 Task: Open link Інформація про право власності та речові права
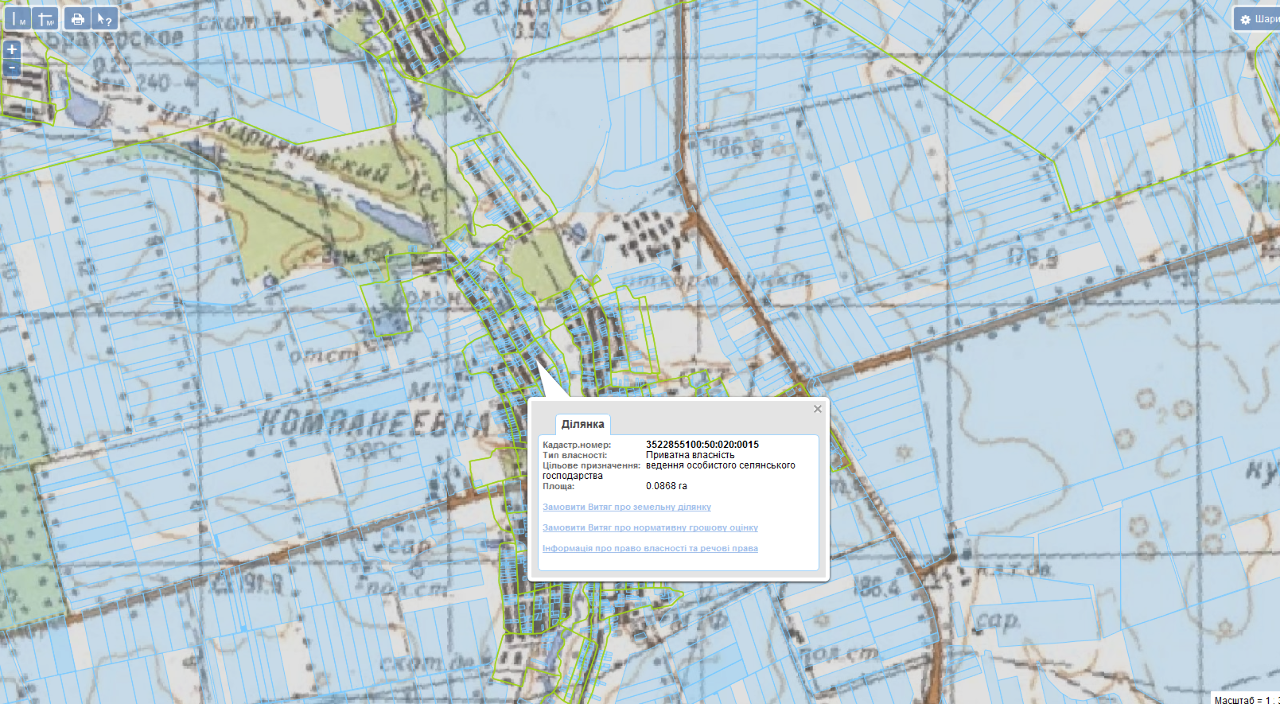pyautogui.click(x=650, y=548)
